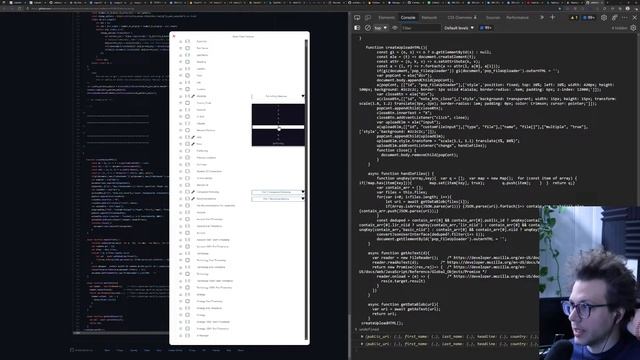Open the Network tab
Screen dimensions: 640x360
429,18
